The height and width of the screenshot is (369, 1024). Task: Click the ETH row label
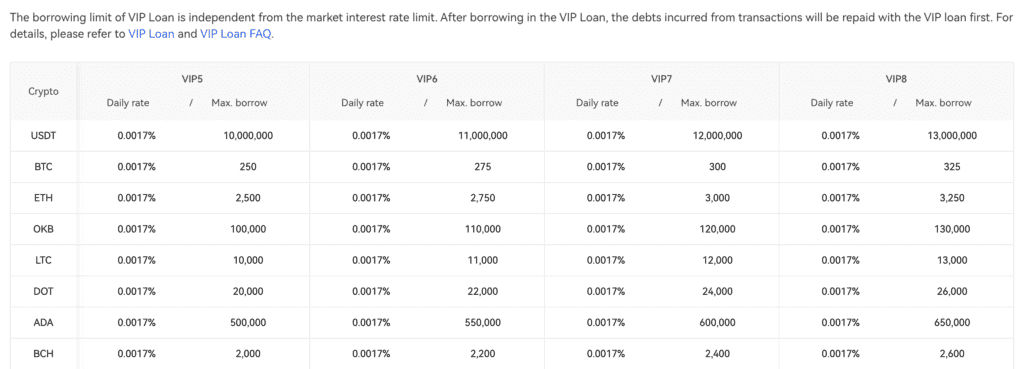43,198
